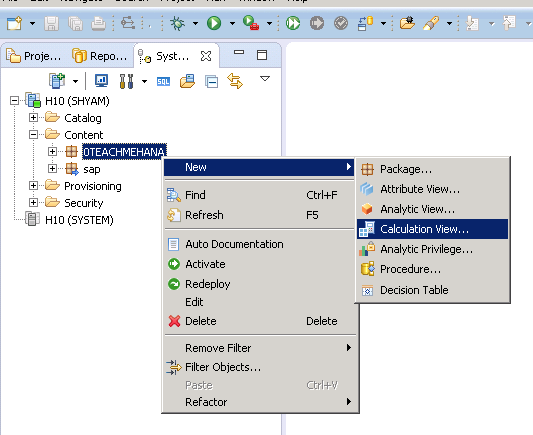Click the Save disk icon
Viewport: 533px width, 435px height.
[52, 23]
